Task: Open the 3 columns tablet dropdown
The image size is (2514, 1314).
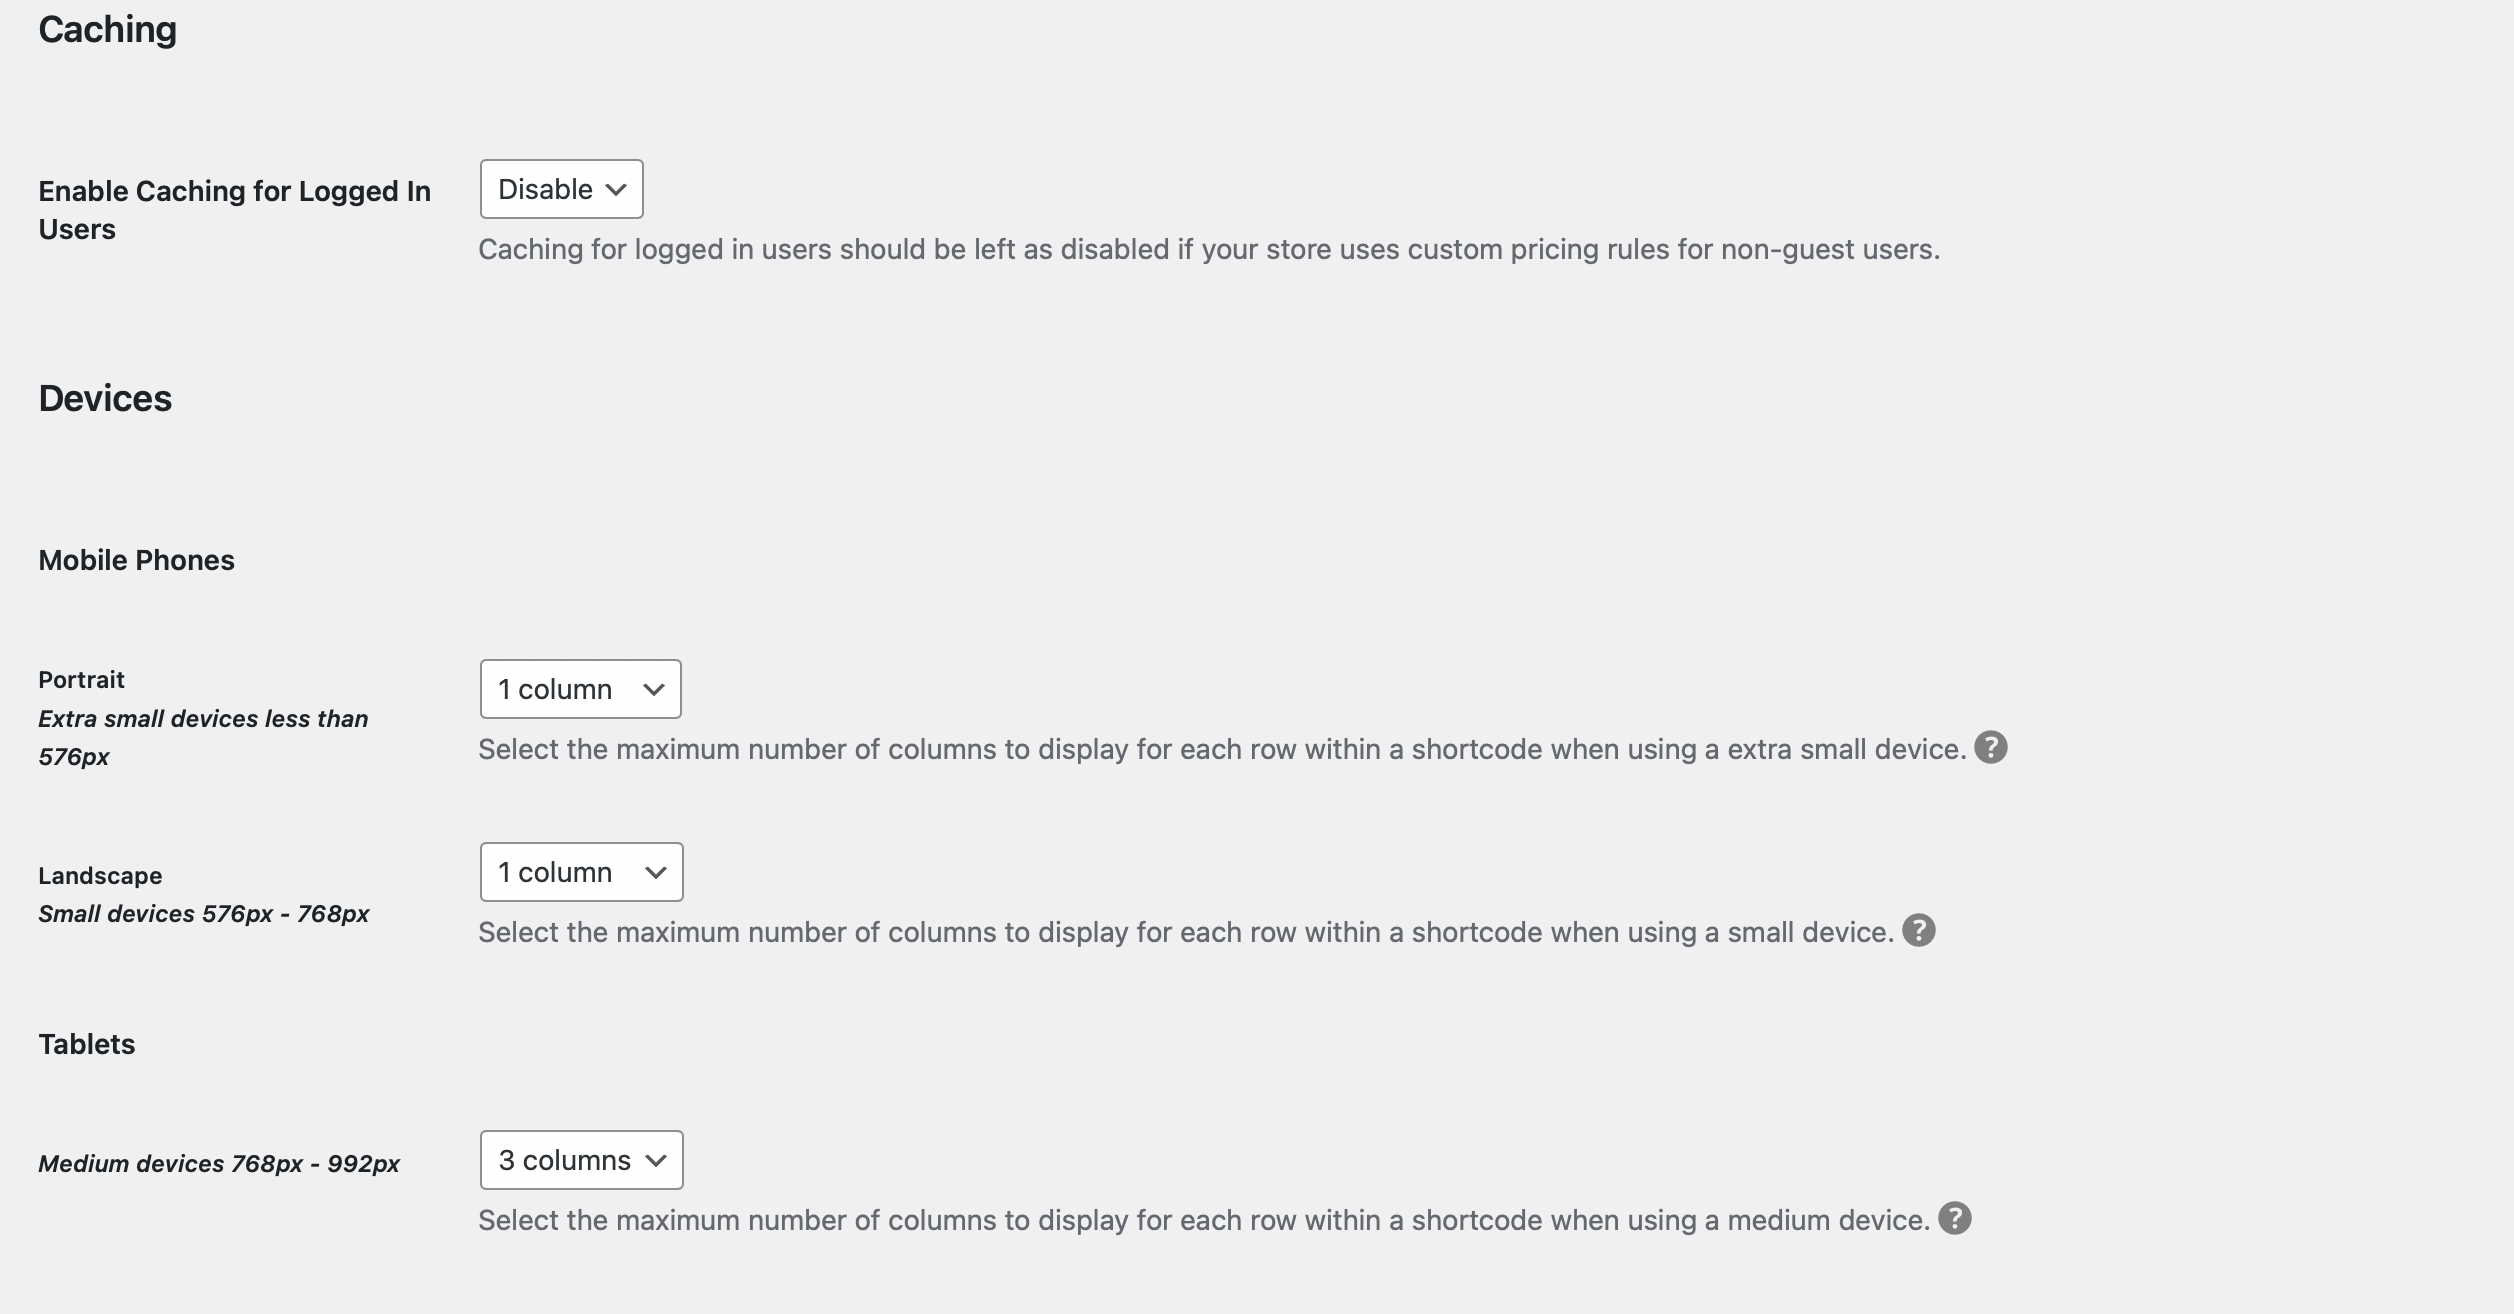Action: point(581,1160)
